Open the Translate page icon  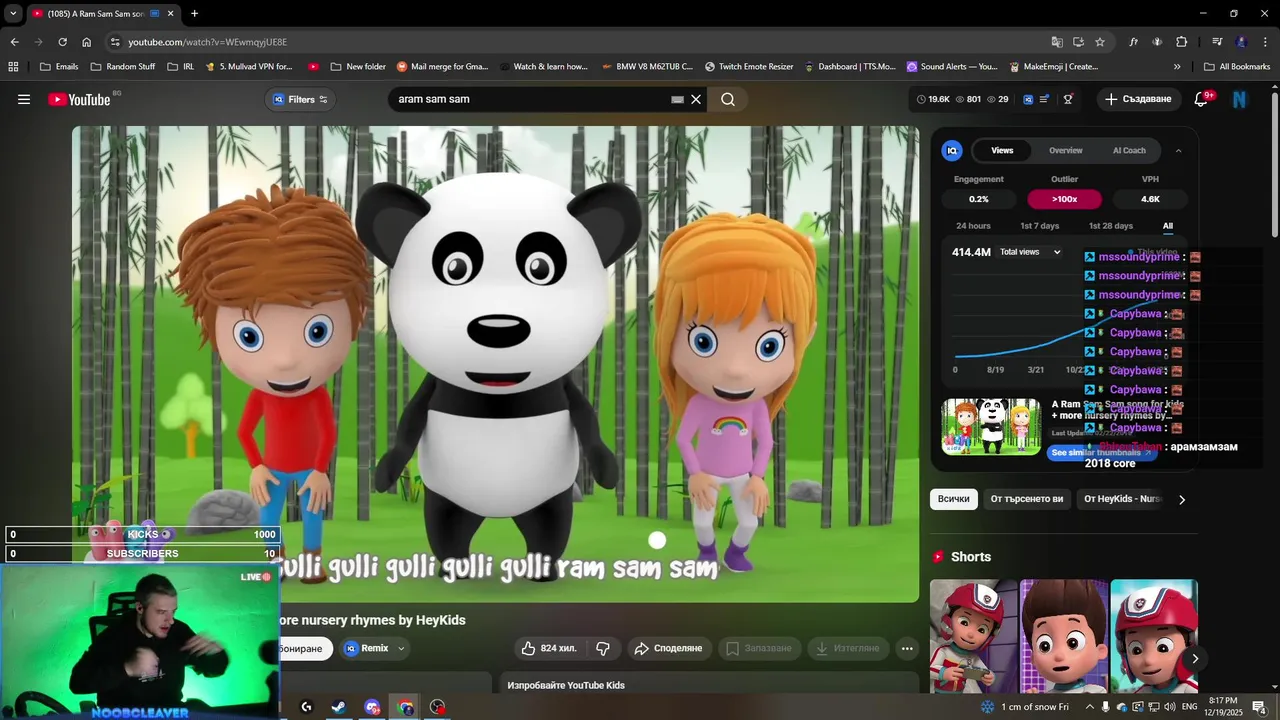tap(1057, 42)
